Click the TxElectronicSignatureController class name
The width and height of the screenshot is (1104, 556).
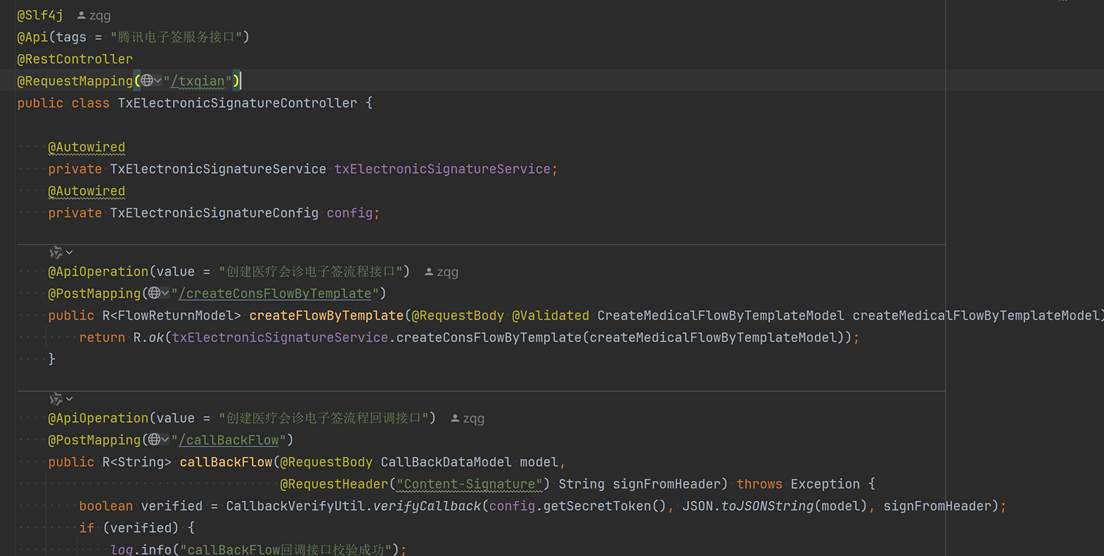(237, 103)
